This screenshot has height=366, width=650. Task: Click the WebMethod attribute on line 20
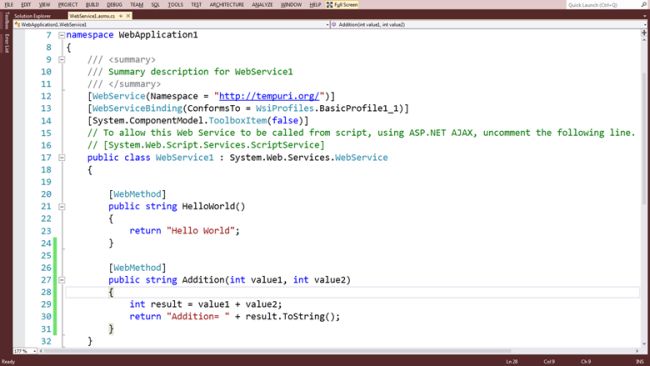point(137,194)
